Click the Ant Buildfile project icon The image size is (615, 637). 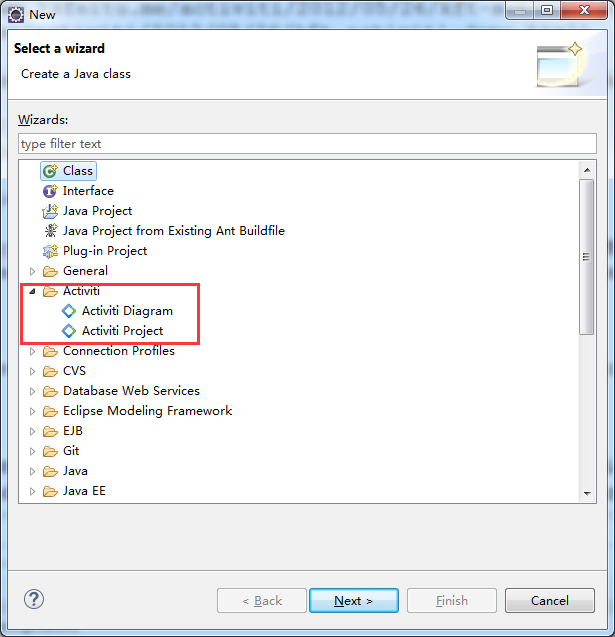(x=50, y=231)
